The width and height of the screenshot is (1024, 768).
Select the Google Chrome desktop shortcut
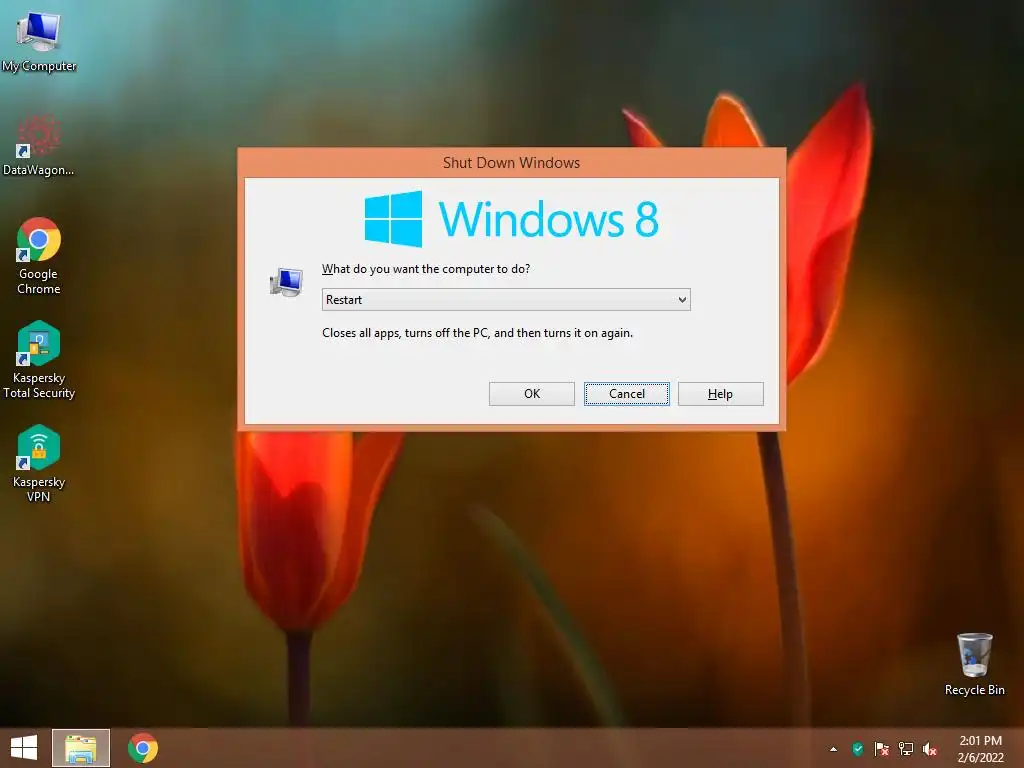tap(39, 255)
